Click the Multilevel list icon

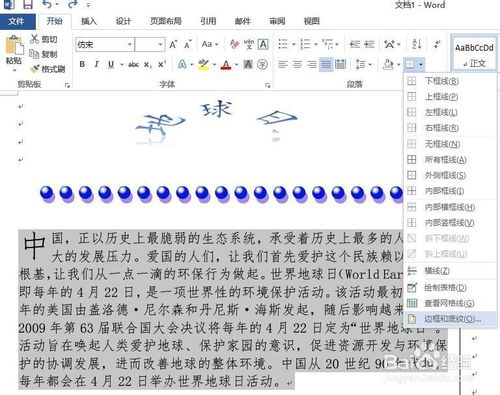328,44
